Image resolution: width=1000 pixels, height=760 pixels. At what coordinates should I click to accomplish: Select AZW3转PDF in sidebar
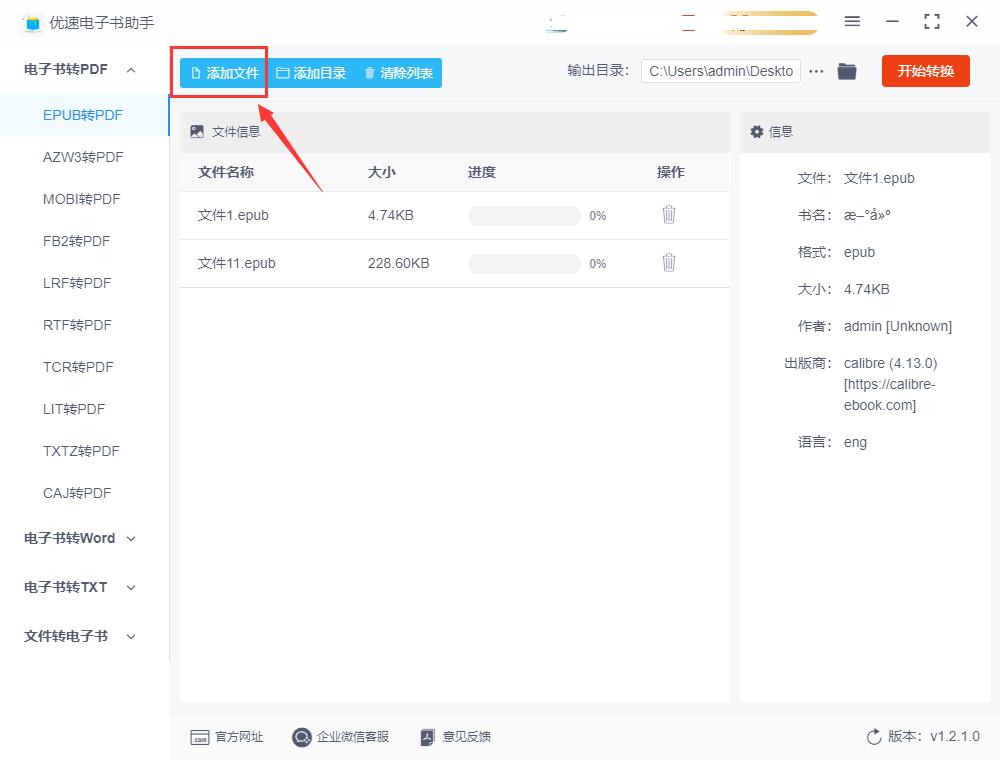pos(83,157)
